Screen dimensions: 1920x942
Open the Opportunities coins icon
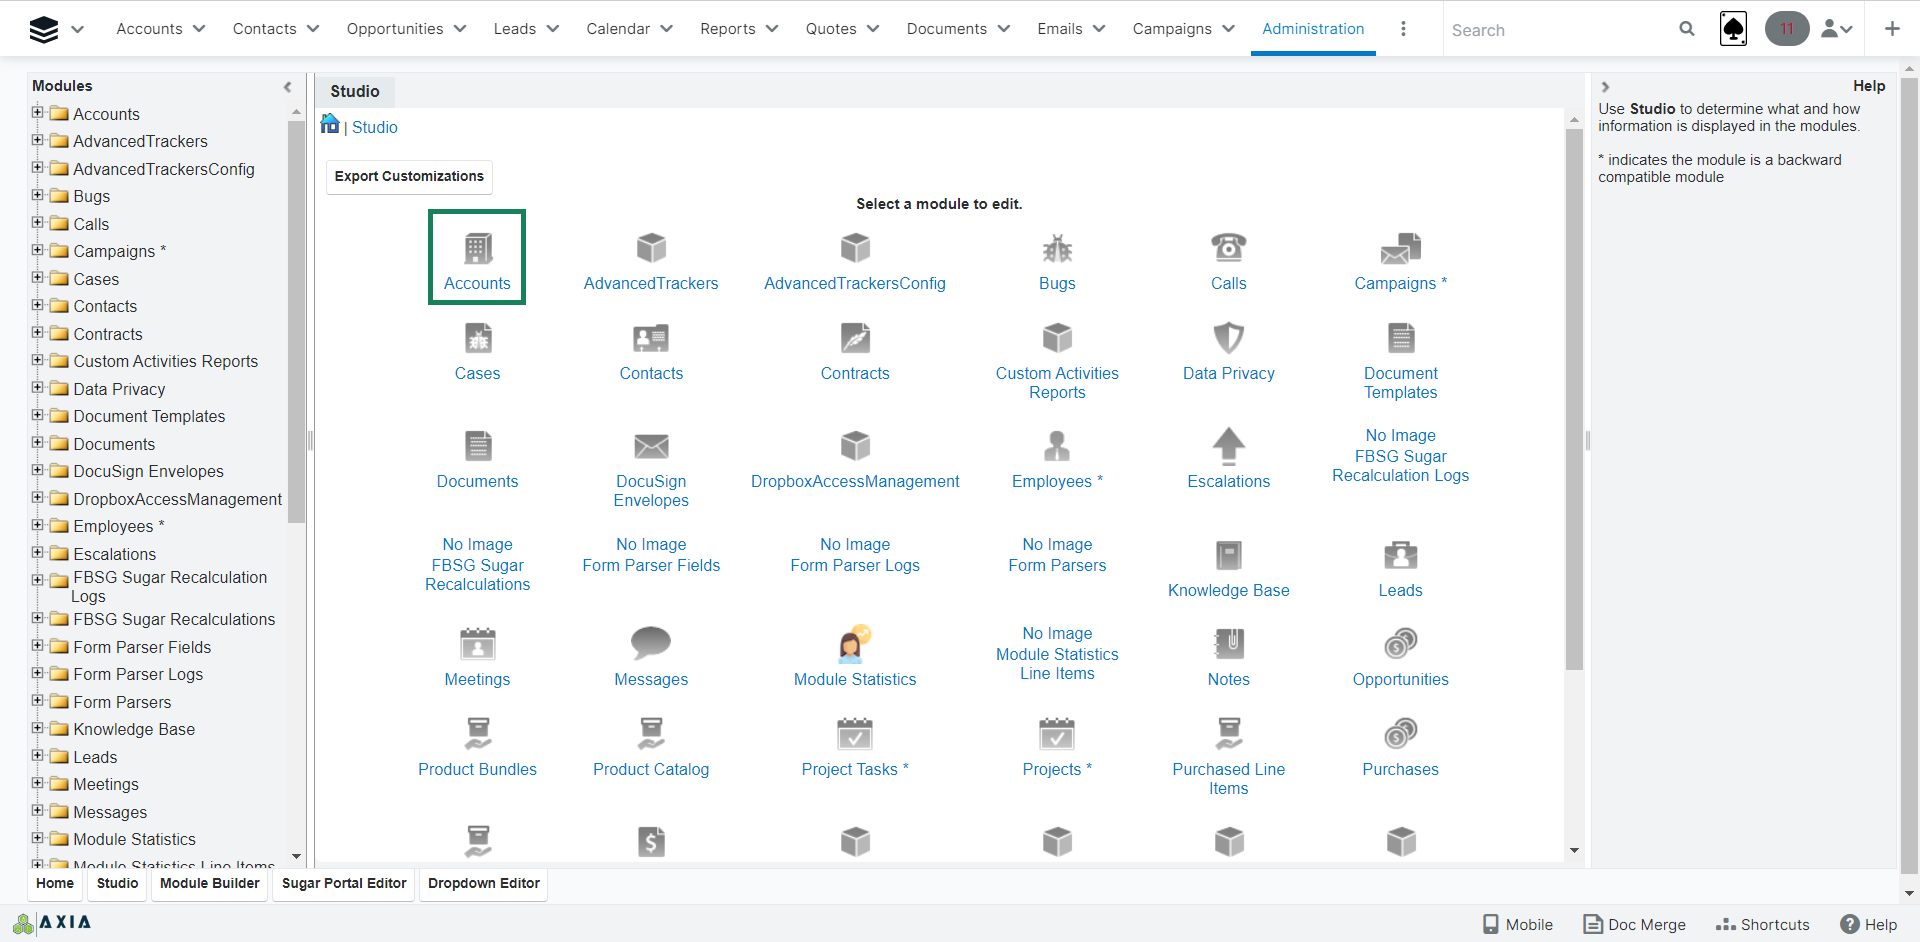(x=1400, y=643)
